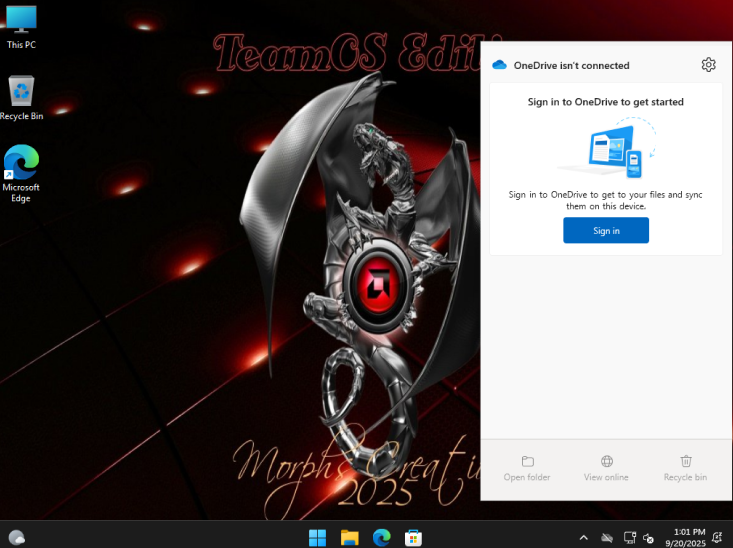Image resolution: width=733 pixels, height=548 pixels.
Task: Click 'Sign in to OneDrive to get started' heading
Action: click(x=605, y=102)
